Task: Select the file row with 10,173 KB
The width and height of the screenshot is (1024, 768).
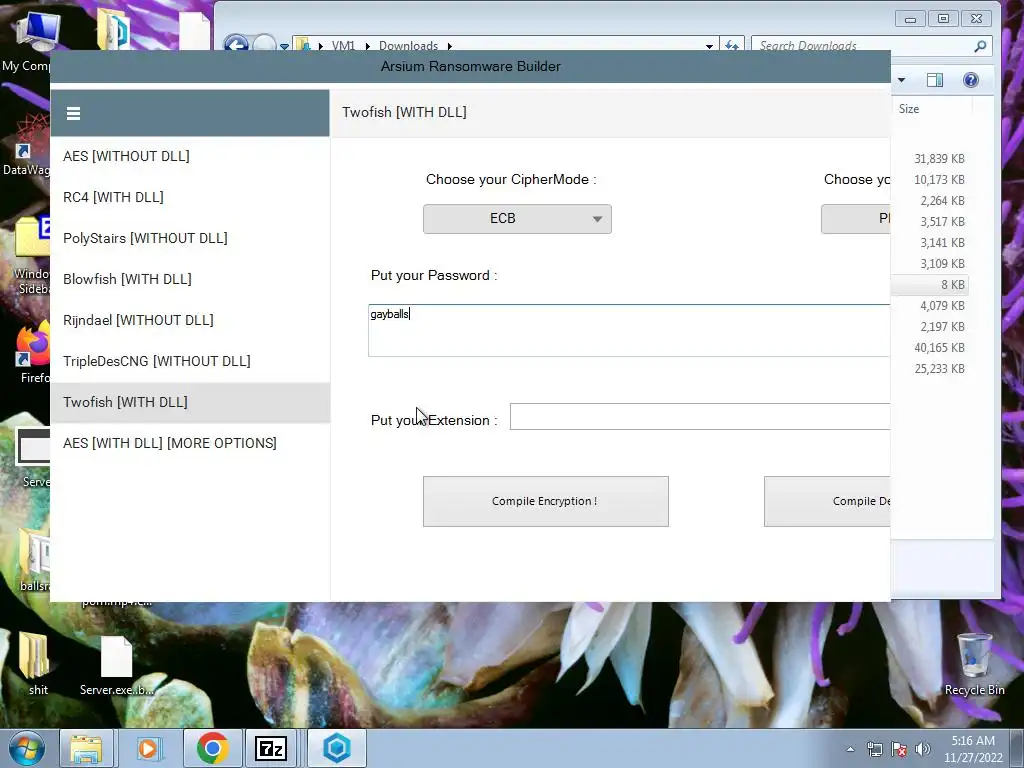Action: (929, 180)
